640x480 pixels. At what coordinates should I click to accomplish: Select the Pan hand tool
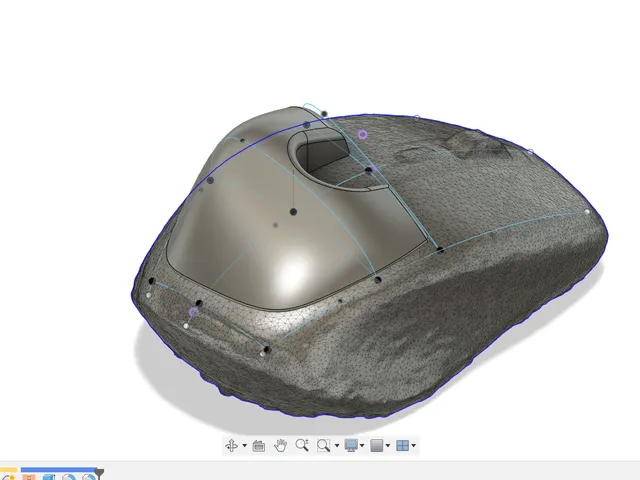pos(280,445)
